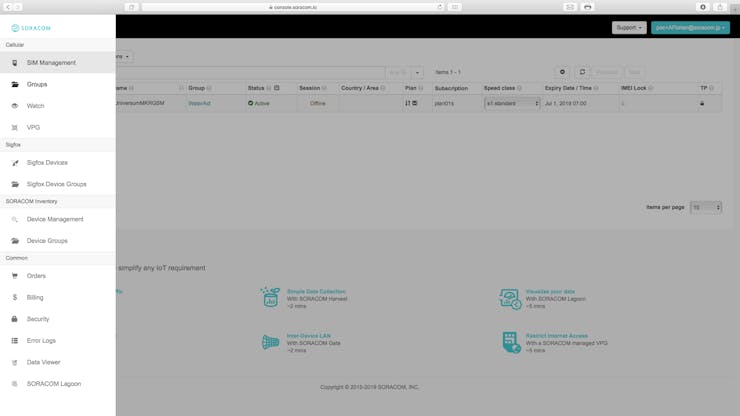Open the s1.standard speed class dropdown
The height and width of the screenshot is (416, 740).
click(x=512, y=103)
